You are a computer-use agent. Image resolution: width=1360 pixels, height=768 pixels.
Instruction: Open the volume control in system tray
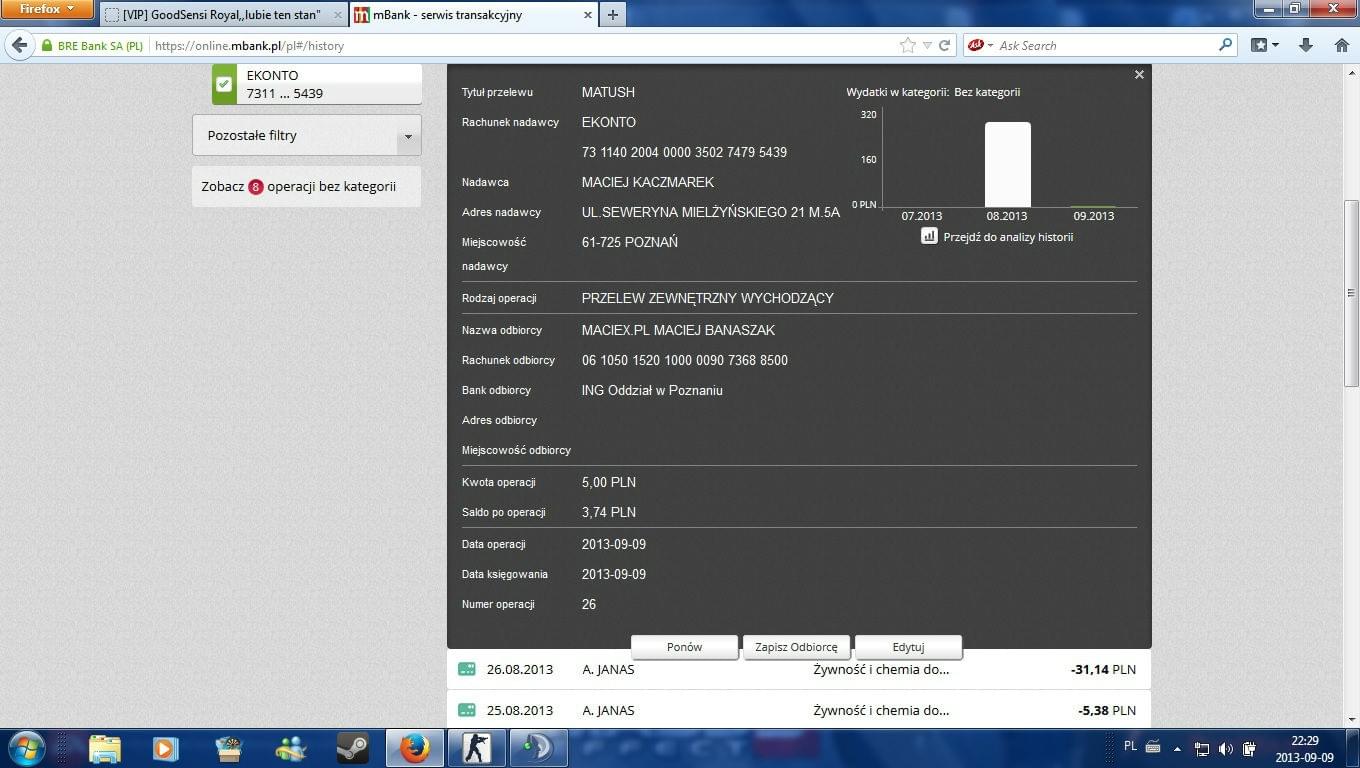point(1226,748)
